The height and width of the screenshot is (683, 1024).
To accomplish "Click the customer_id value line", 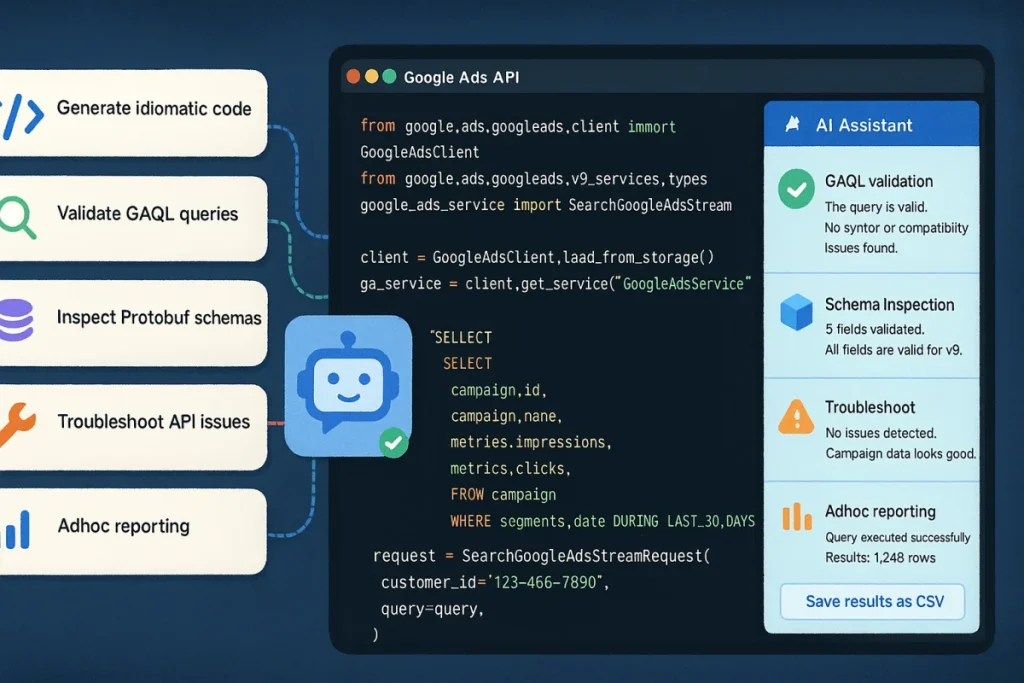I will coord(494,582).
